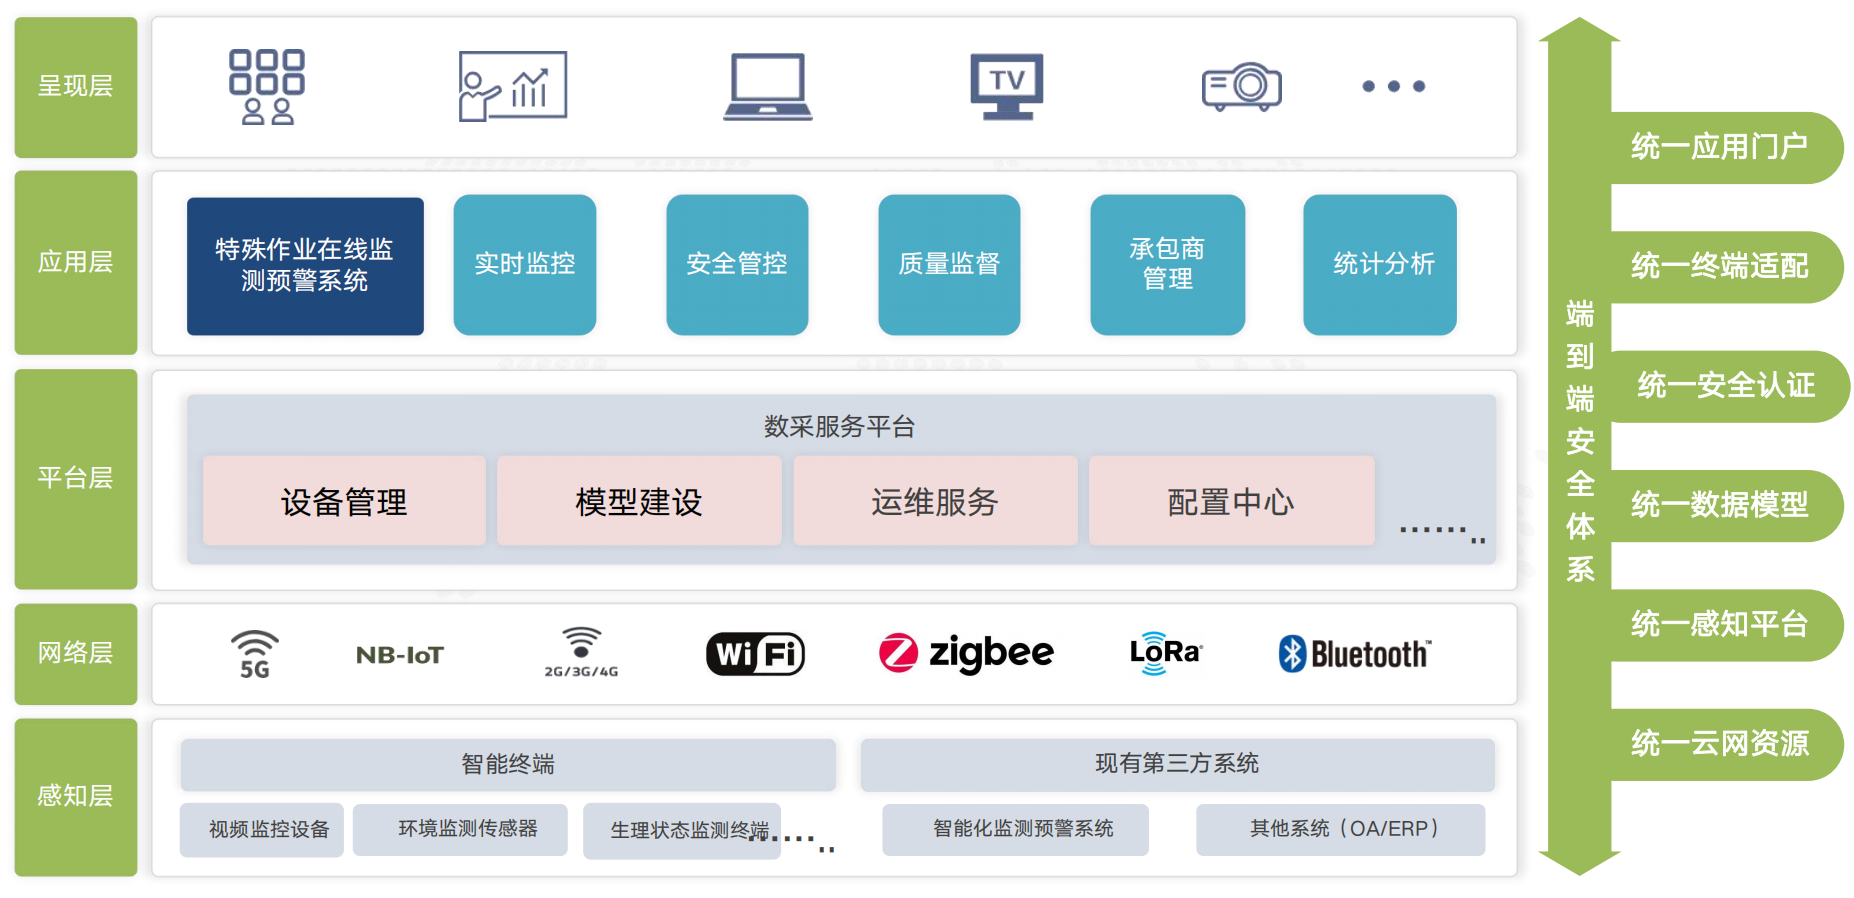Click the app grid with users icon
The height and width of the screenshot is (898, 1854).
tap(267, 87)
